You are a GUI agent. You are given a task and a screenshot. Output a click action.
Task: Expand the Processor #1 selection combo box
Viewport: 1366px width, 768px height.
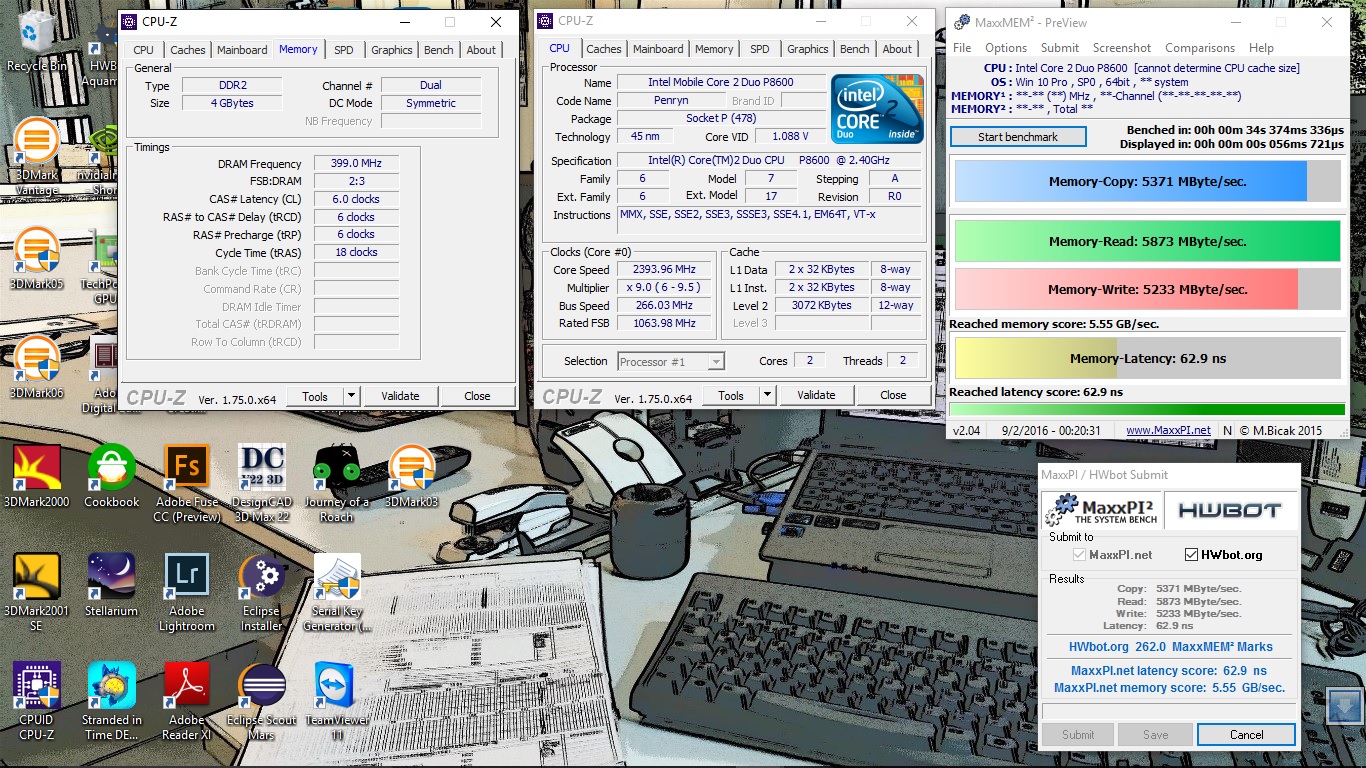tap(670, 362)
